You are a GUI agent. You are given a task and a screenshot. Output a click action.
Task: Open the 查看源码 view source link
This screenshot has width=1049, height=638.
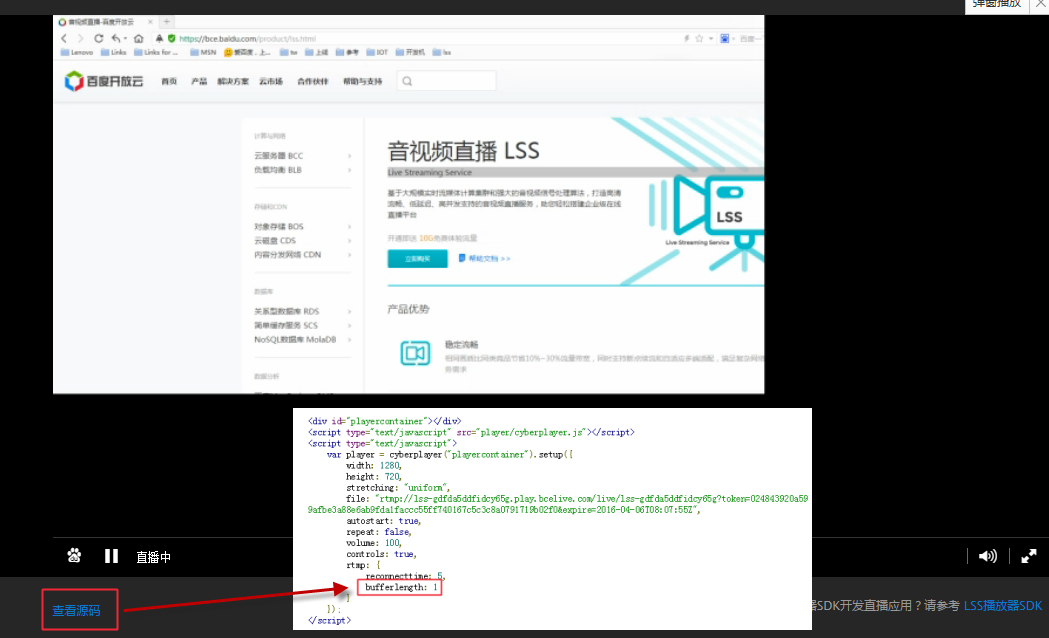click(76, 611)
